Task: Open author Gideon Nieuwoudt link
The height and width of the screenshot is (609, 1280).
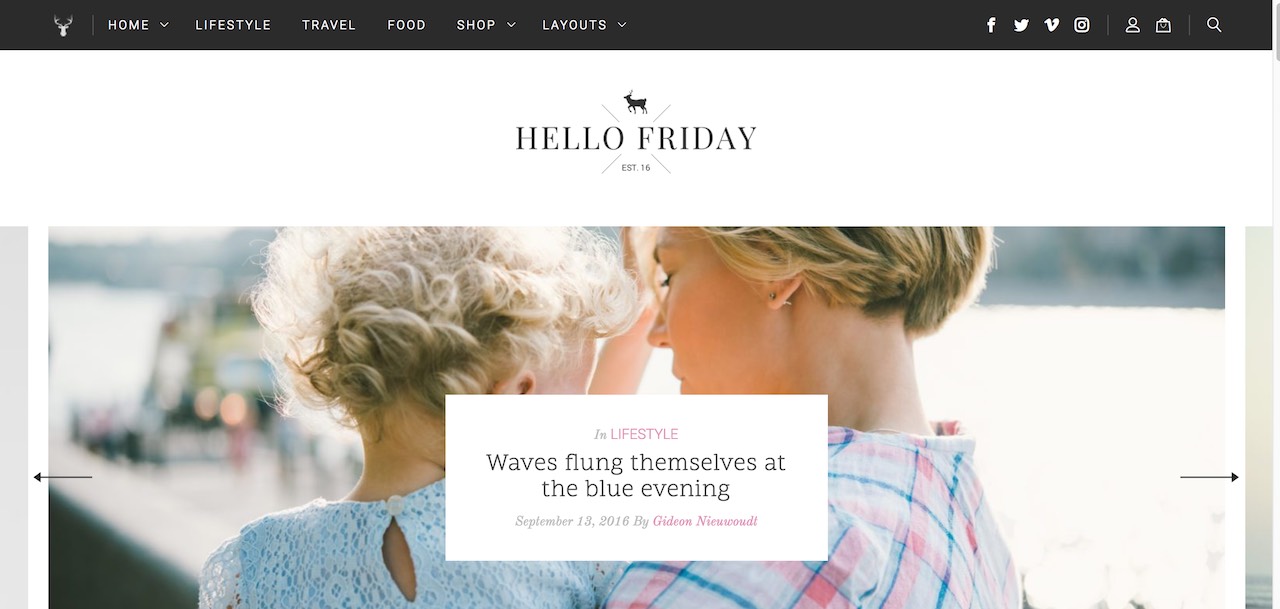Action: click(x=705, y=521)
